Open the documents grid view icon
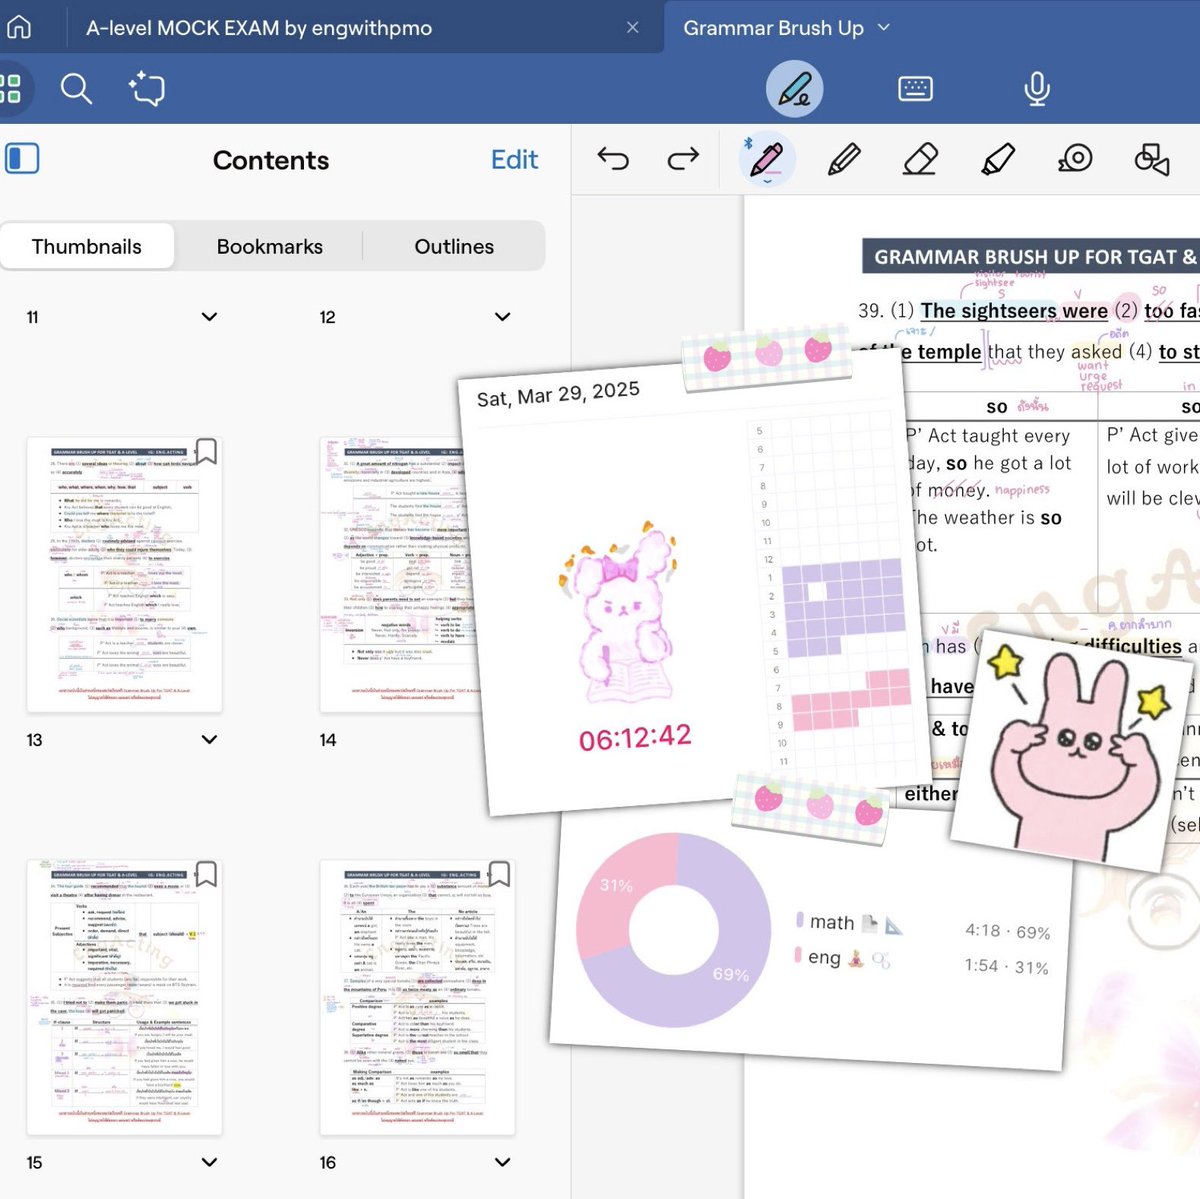Viewport: 1200px width, 1199px height. pos(10,89)
